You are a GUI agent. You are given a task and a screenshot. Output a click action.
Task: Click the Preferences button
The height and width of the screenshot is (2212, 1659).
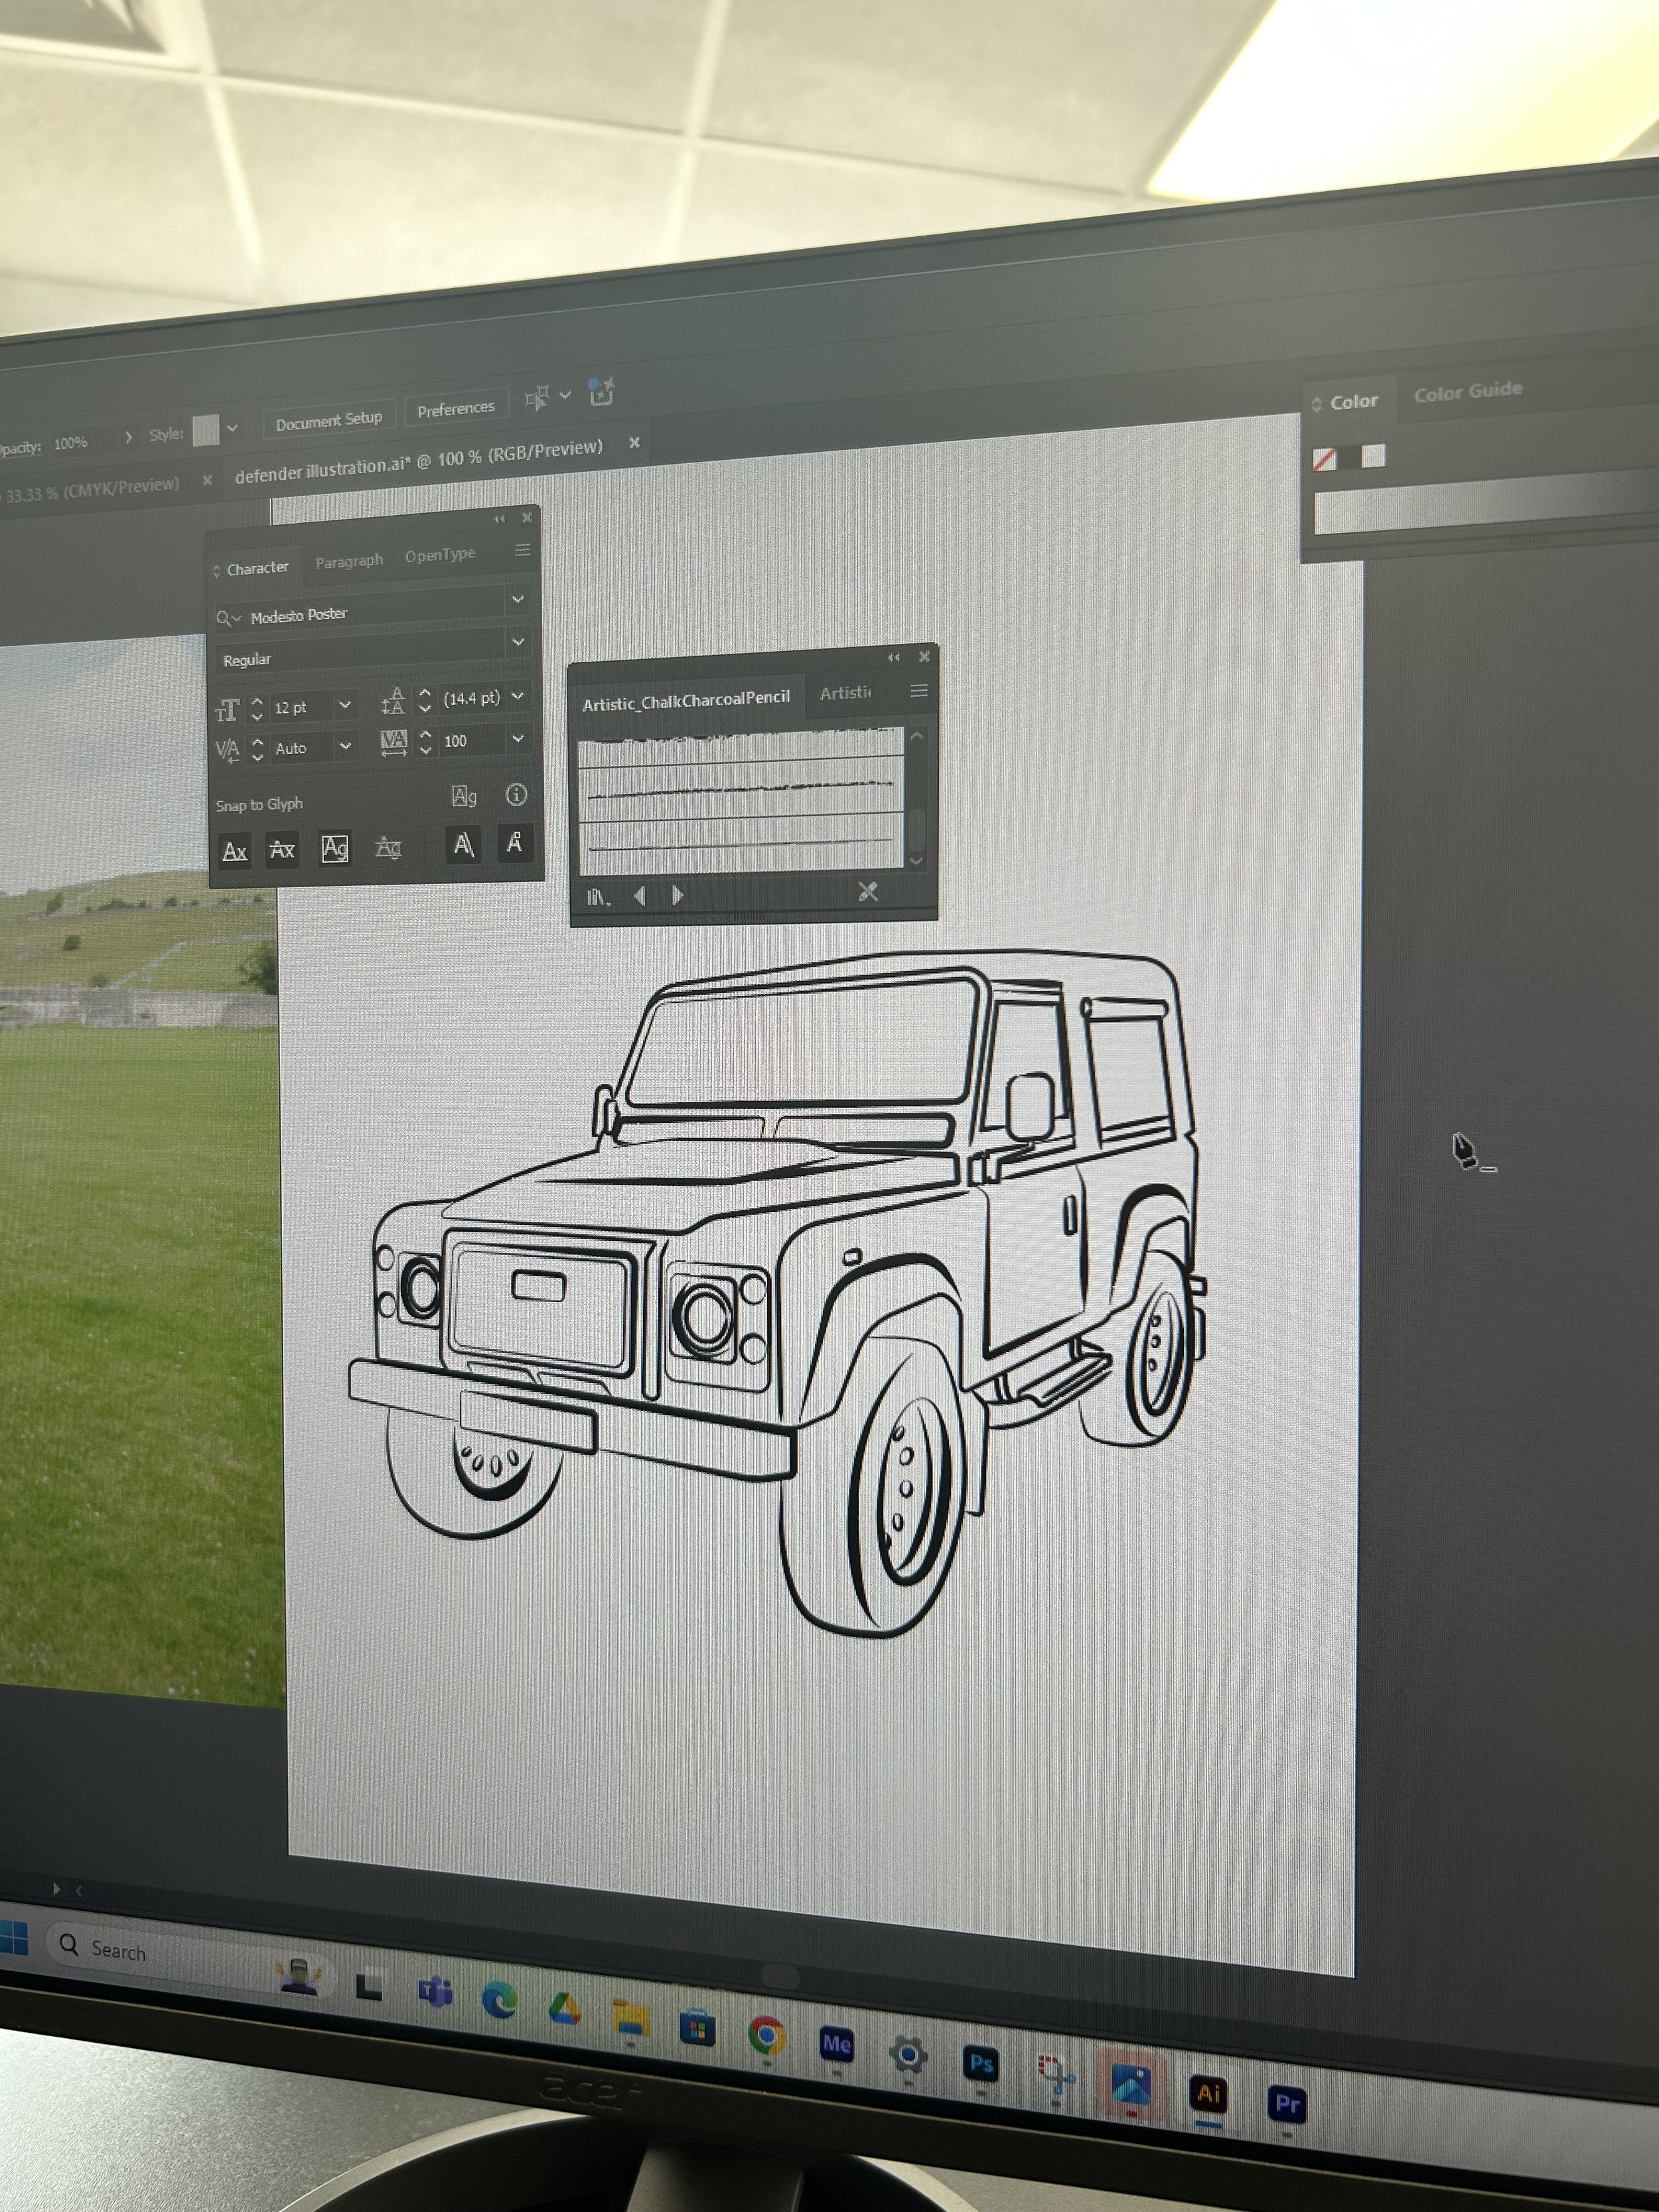[456, 408]
